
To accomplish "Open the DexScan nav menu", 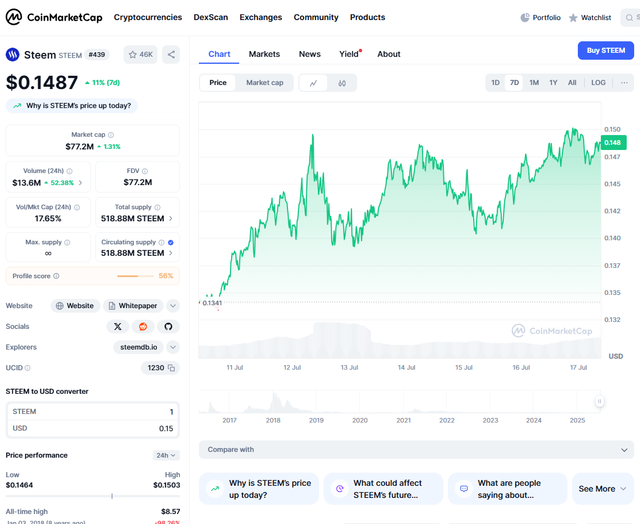I will click(x=211, y=17).
